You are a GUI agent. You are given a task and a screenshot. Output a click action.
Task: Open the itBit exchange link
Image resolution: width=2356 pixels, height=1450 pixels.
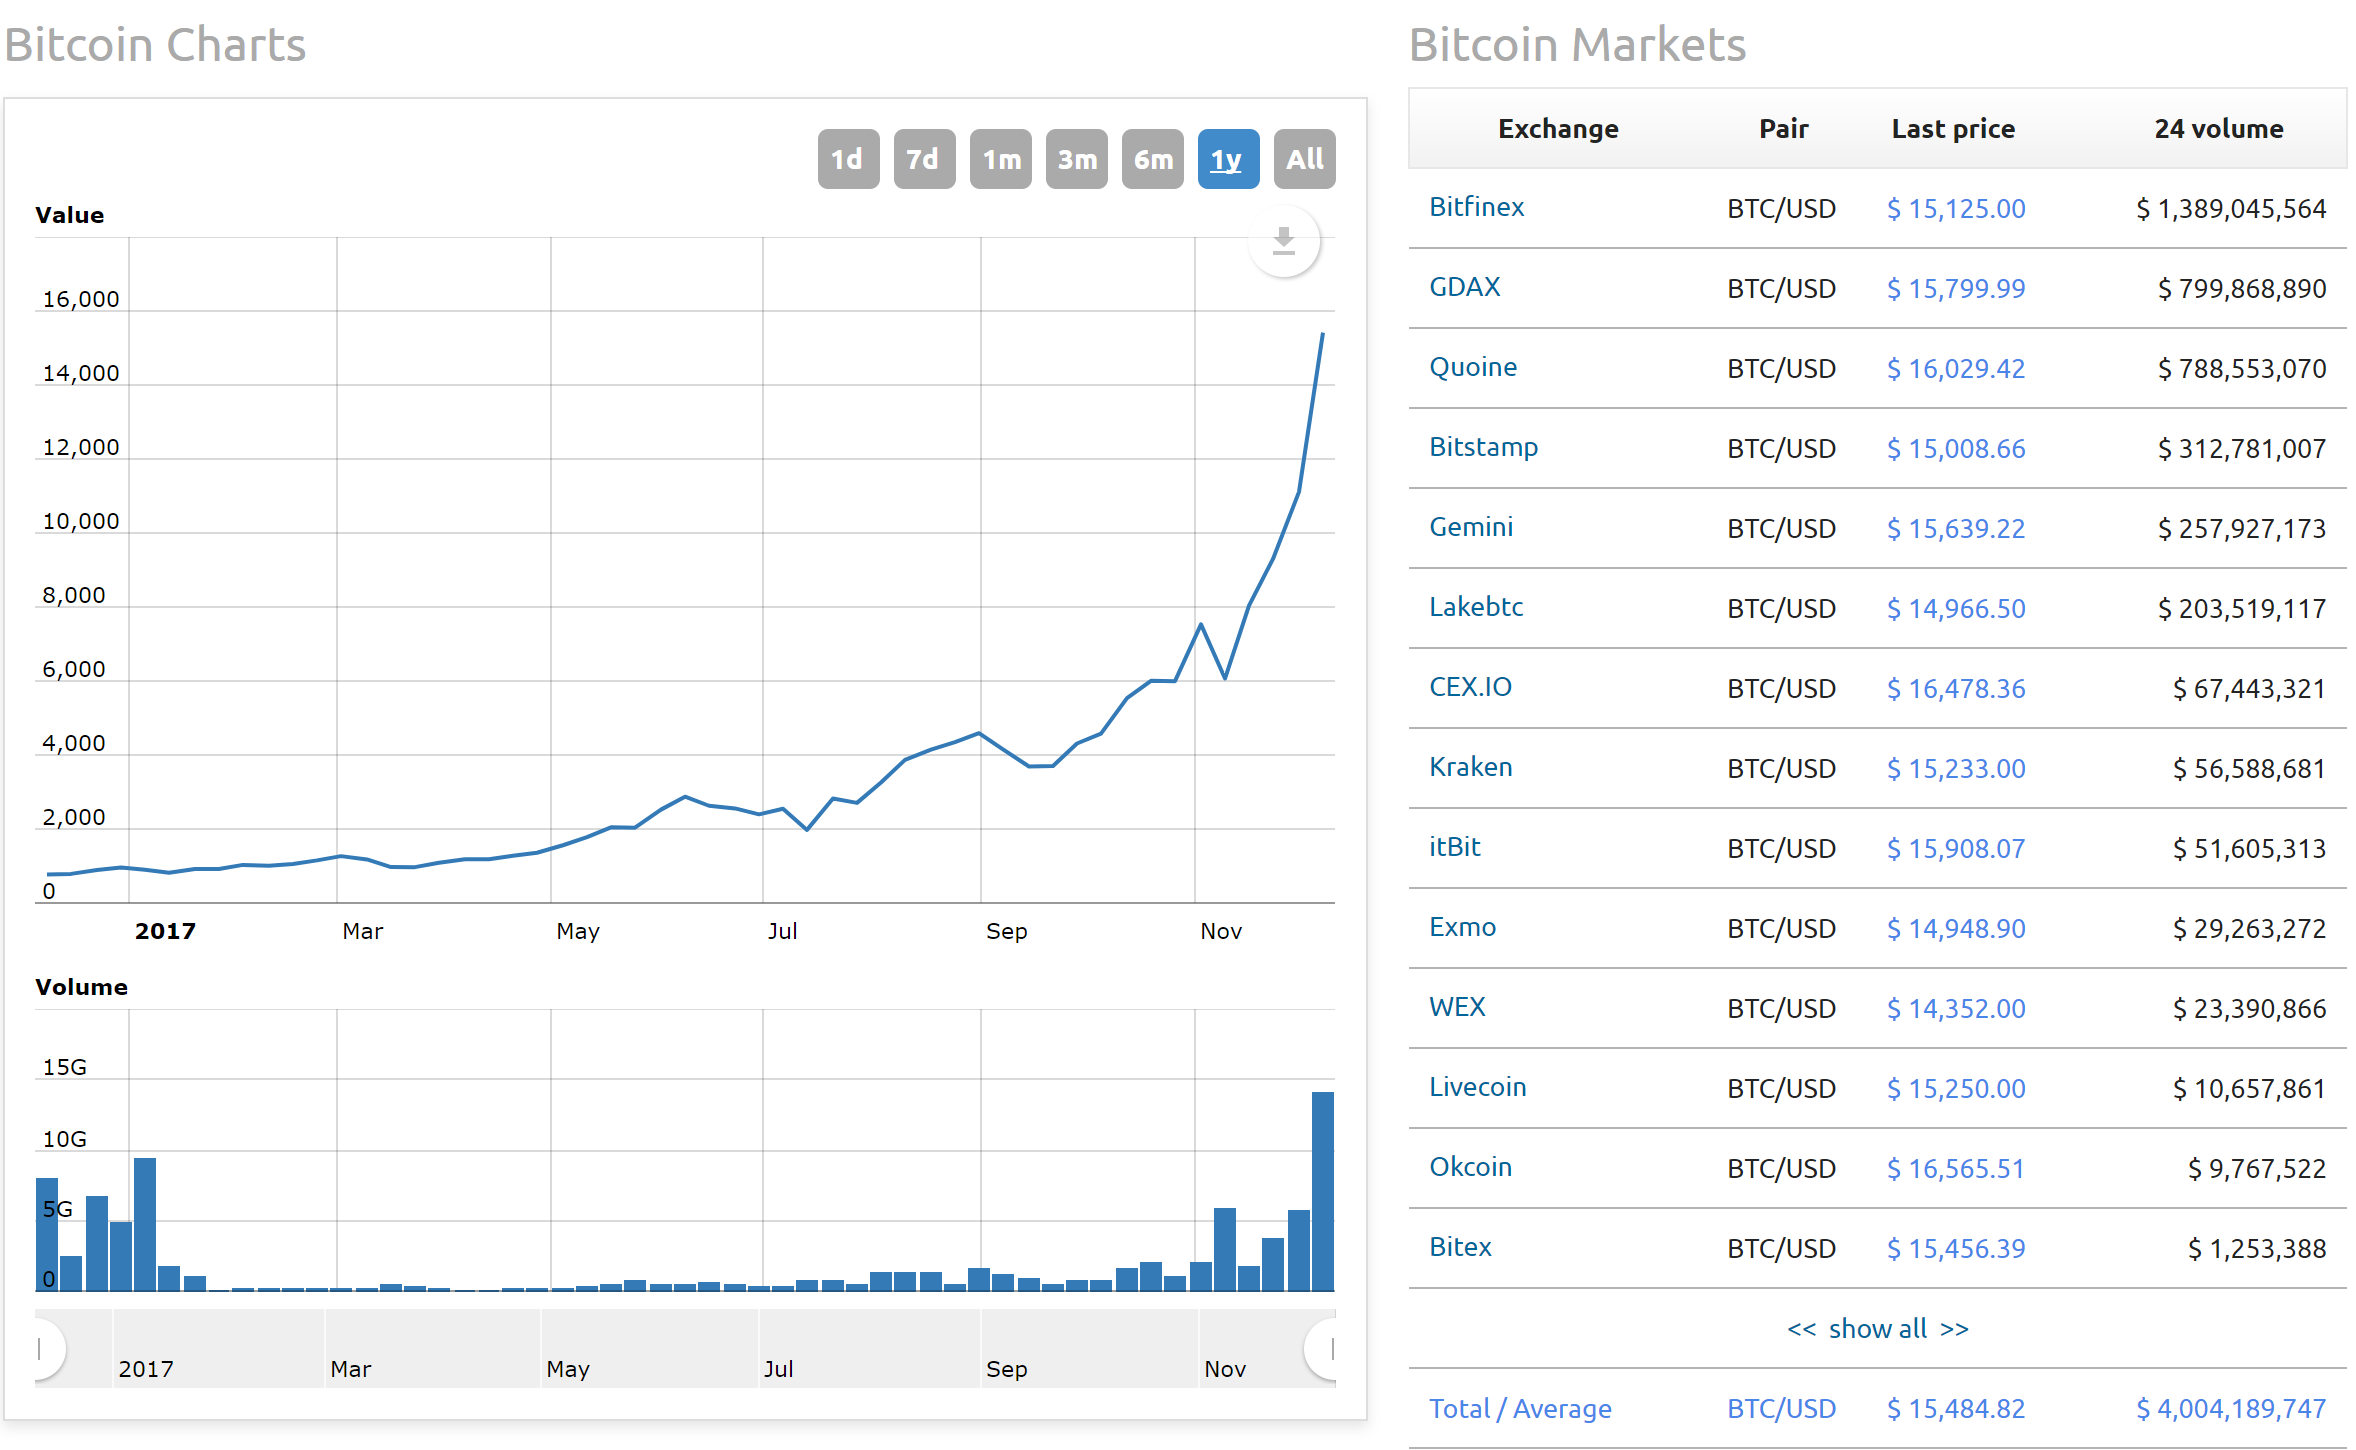pyautogui.click(x=1454, y=847)
